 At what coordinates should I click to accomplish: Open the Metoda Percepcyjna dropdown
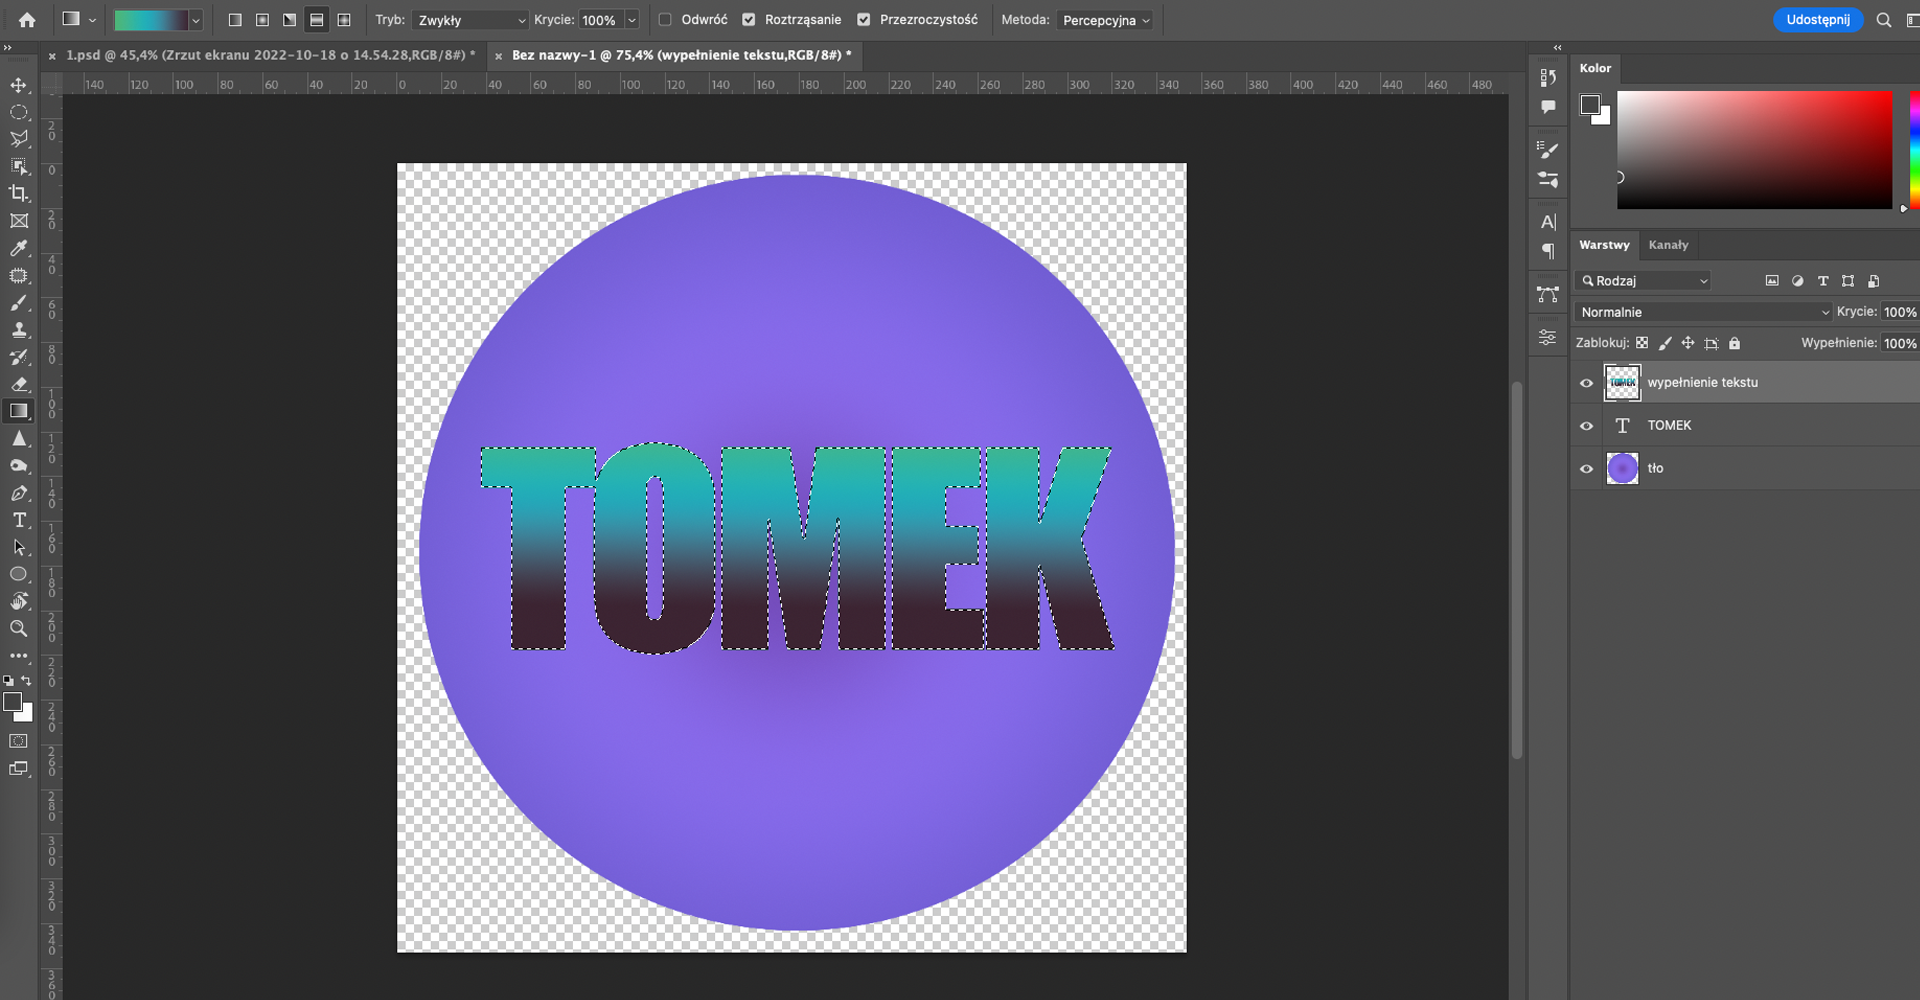pos(1106,20)
